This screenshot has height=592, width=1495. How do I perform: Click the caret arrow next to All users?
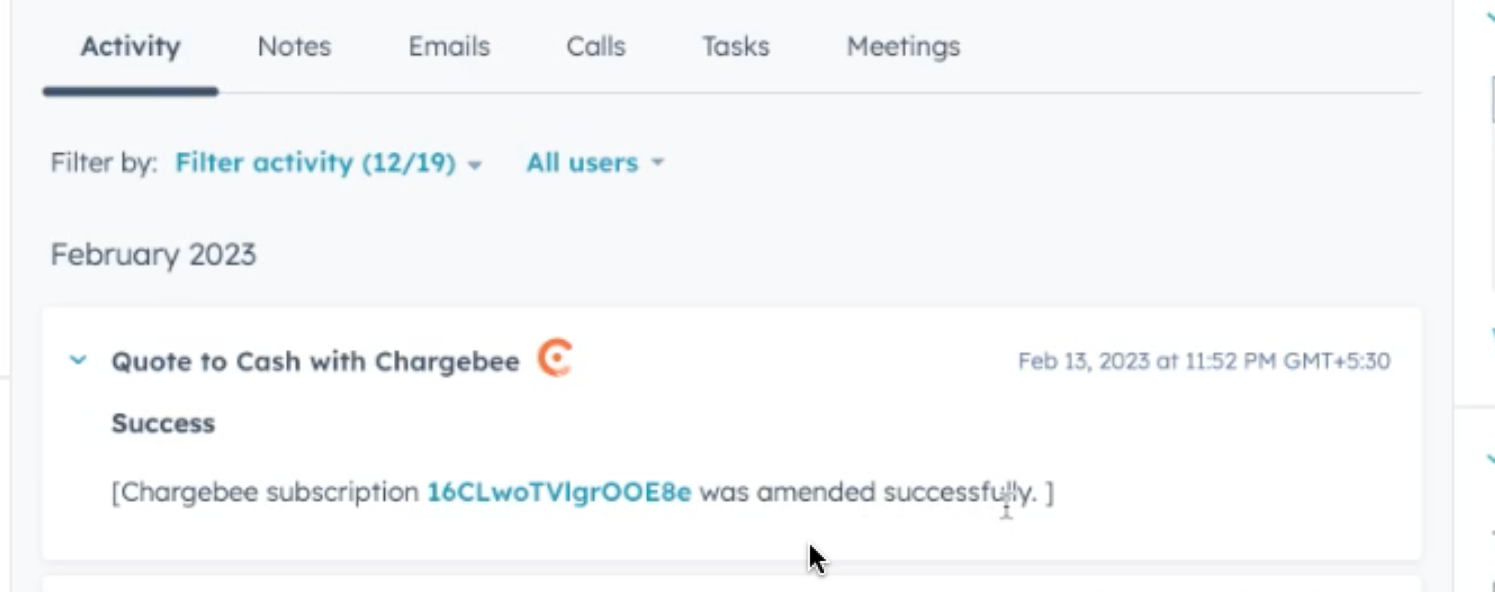pos(657,164)
